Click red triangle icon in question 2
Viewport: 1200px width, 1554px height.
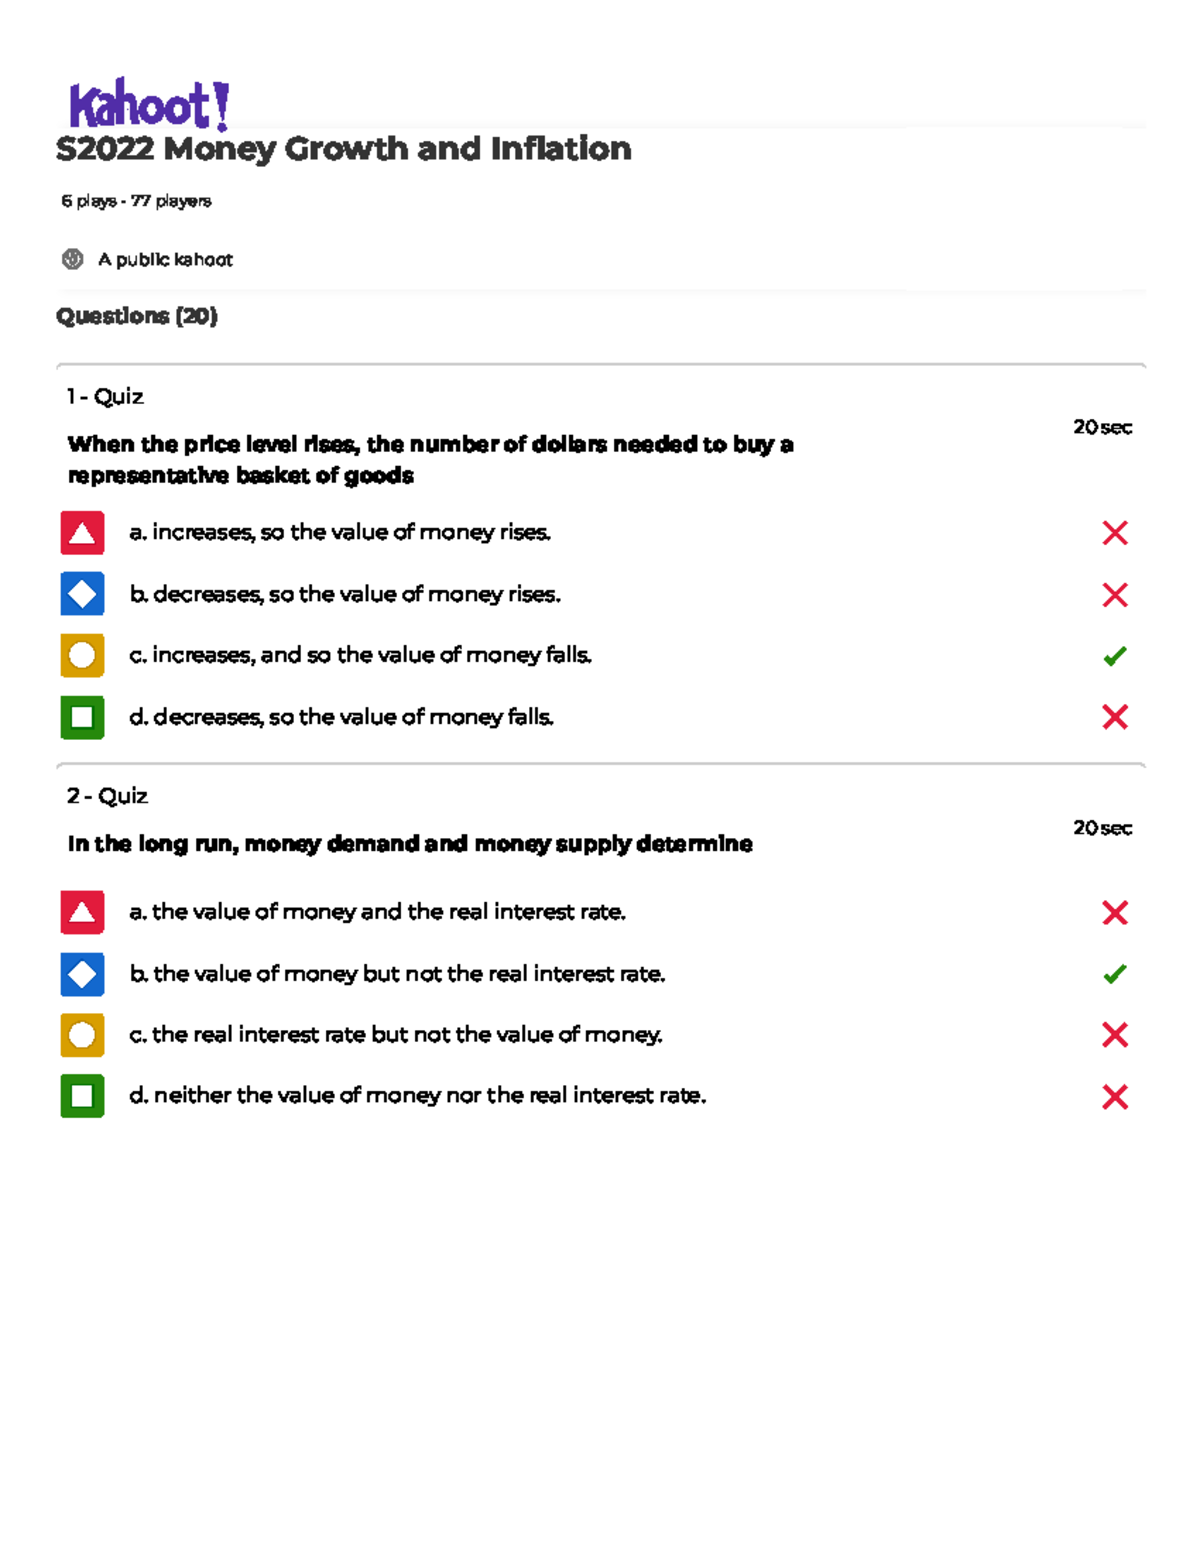[82, 912]
